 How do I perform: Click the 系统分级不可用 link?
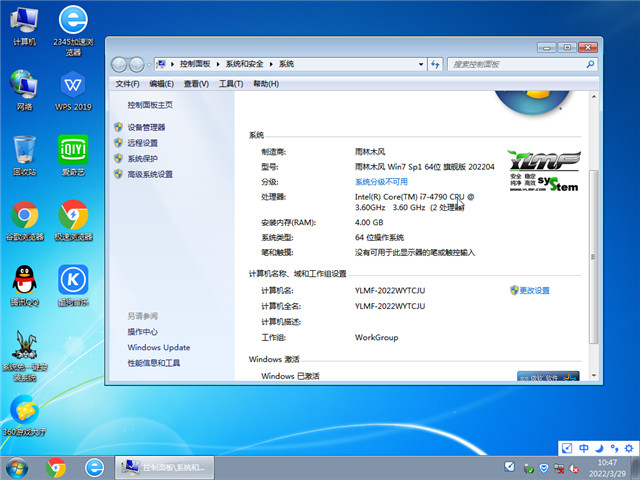[381, 182]
